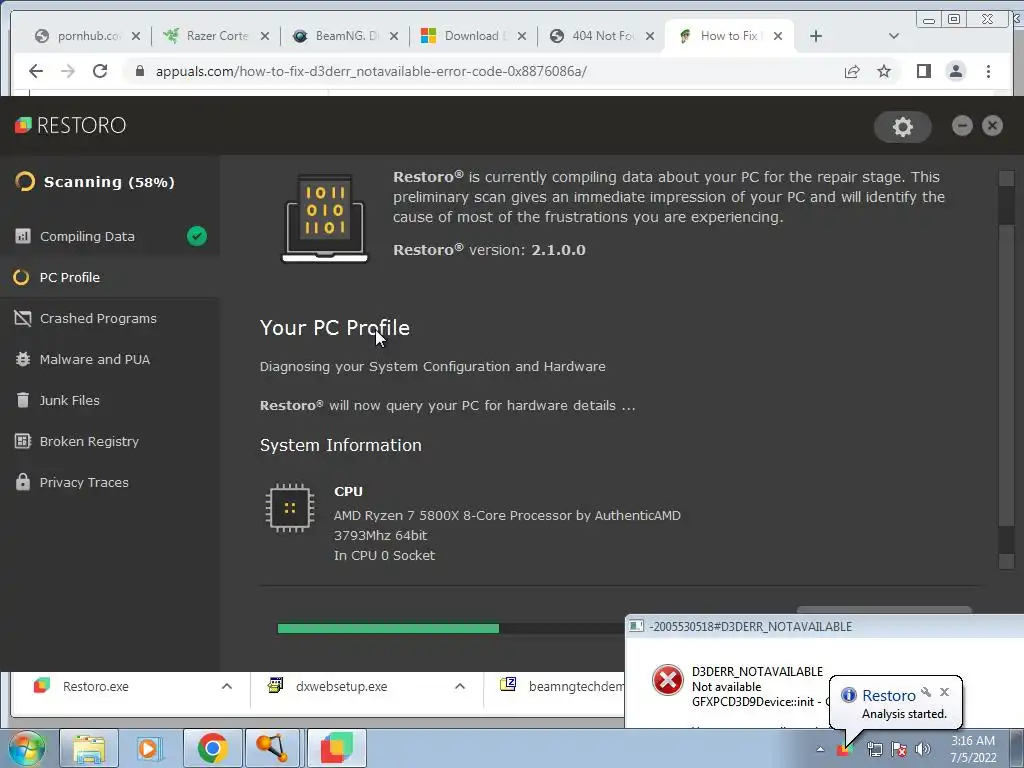Close the Restoro notification balloon
1024x768 pixels.
pos(944,692)
